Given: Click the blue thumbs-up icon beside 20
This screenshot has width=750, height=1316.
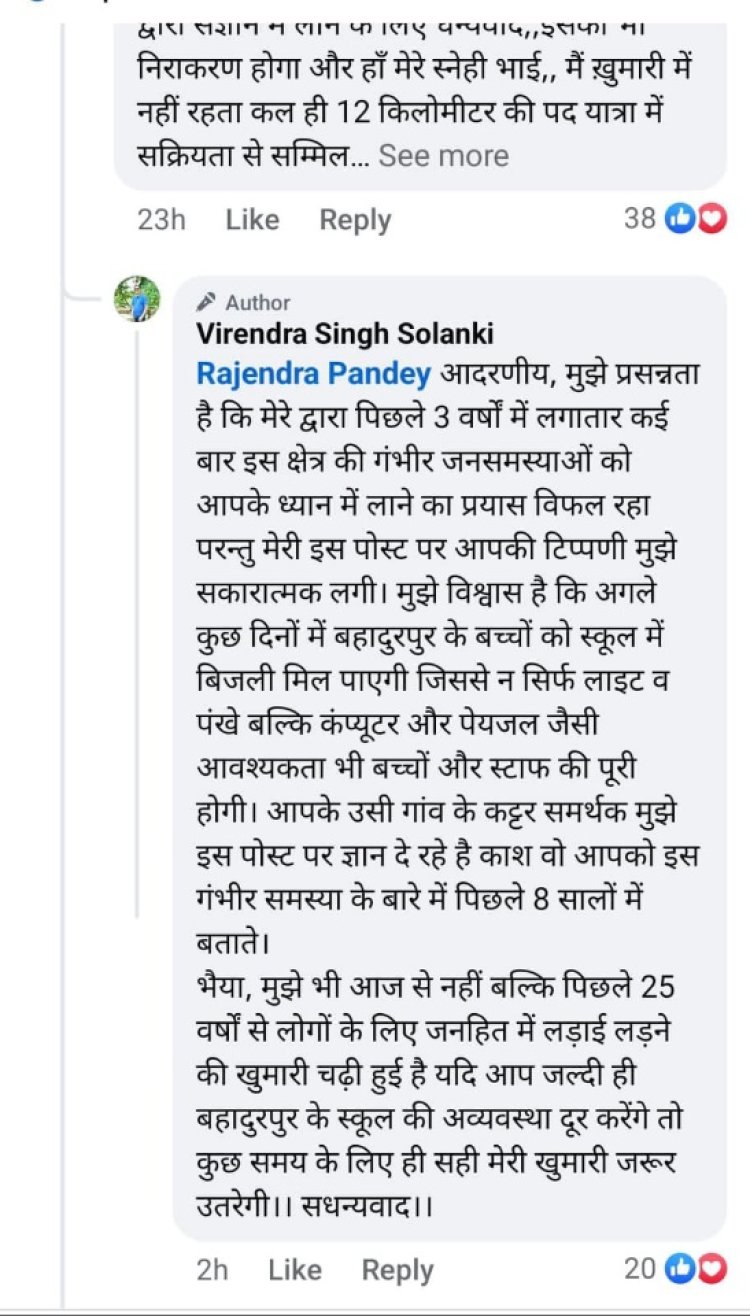Looking at the screenshot, I should click(681, 1269).
